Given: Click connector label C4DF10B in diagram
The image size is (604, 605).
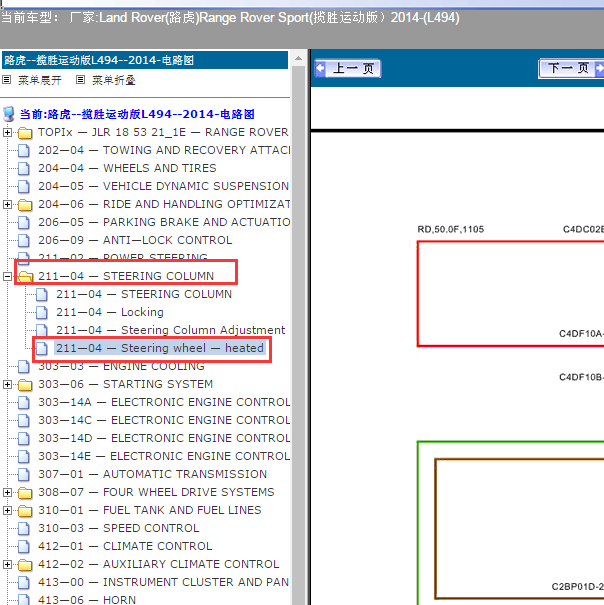Looking at the screenshot, I should click(581, 377).
